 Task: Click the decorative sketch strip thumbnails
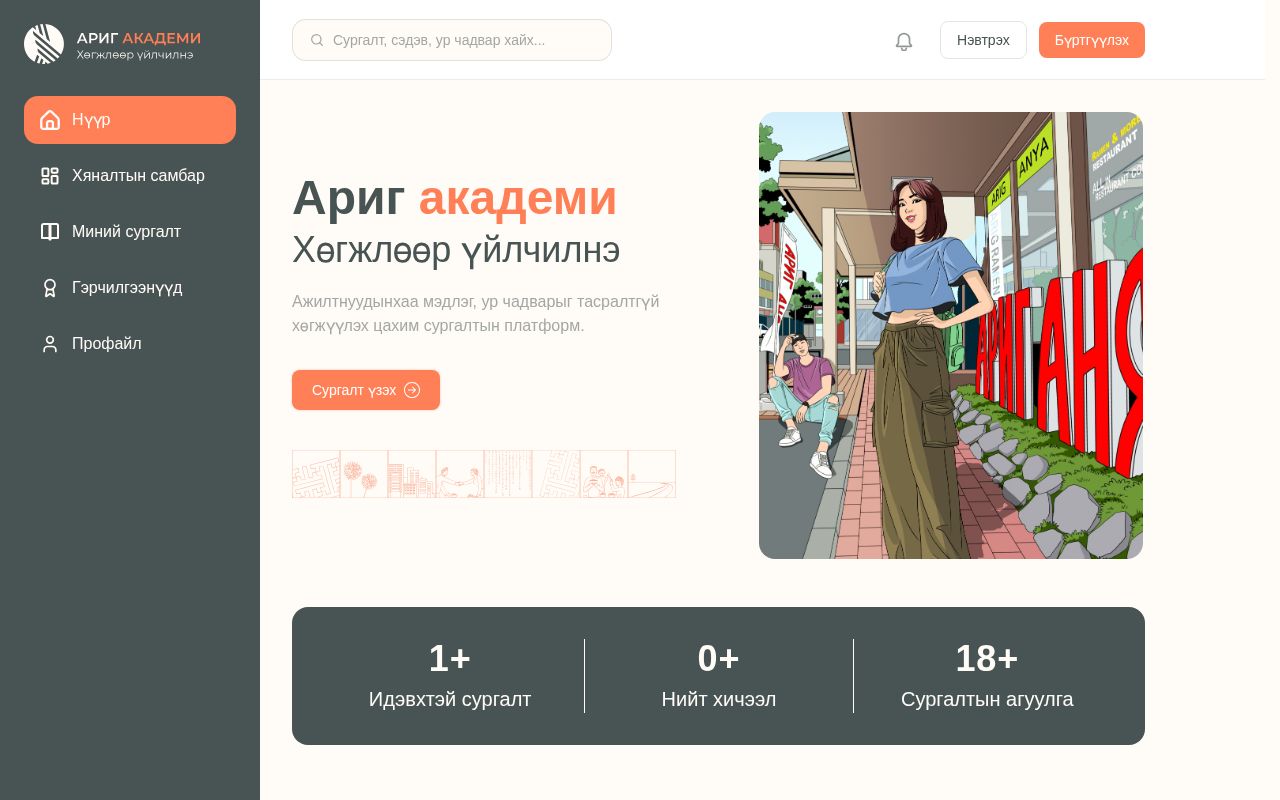click(x=484, y=474)
